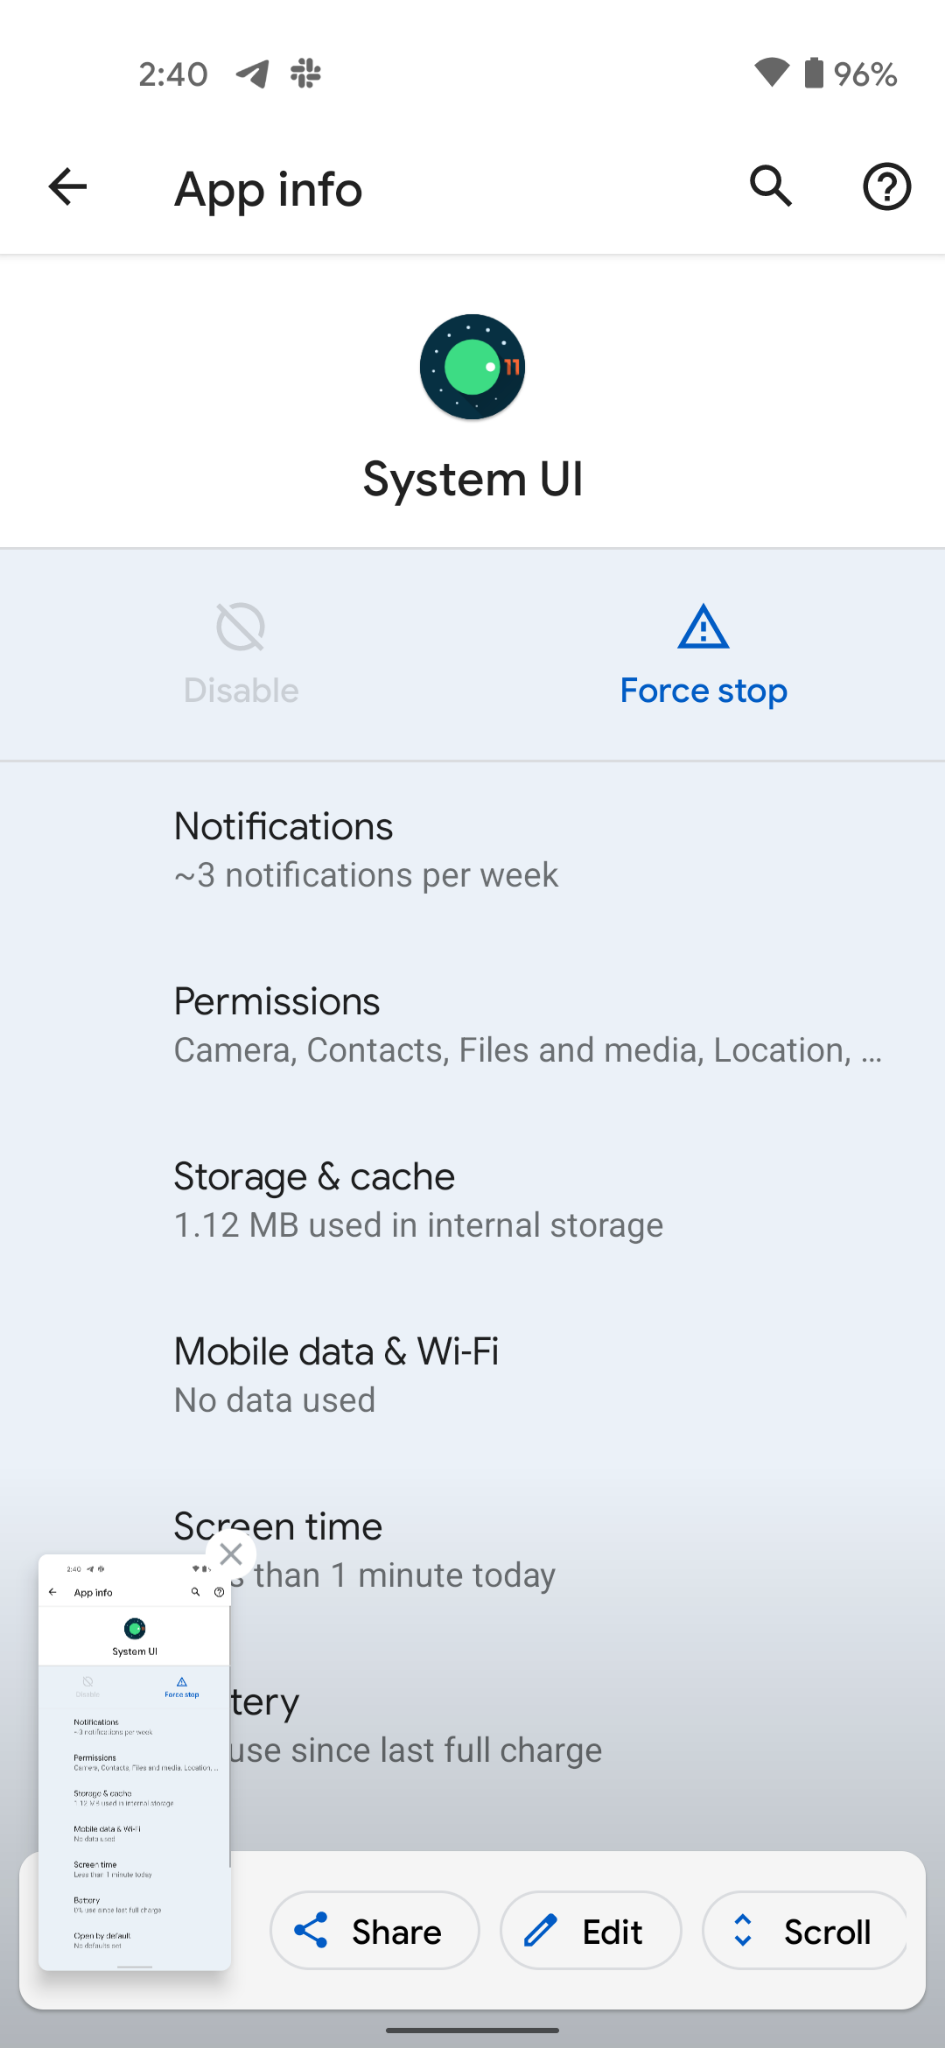Tap the back arrow icon
Viewport: 945px width, 2048px height.
[68, 187]
